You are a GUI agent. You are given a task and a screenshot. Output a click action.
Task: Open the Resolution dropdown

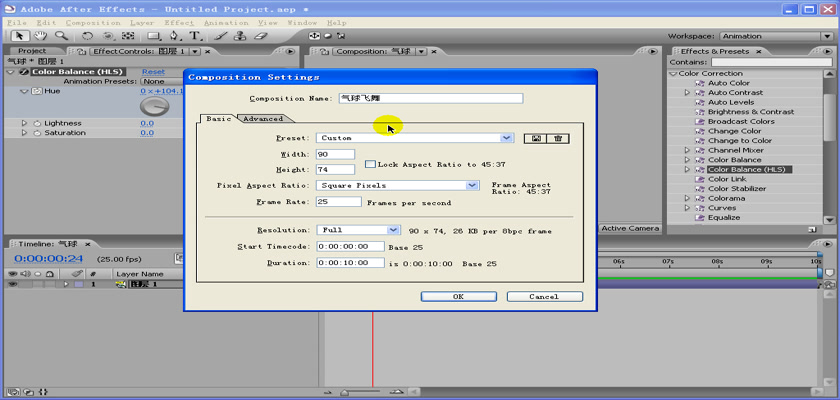[393, 230]
